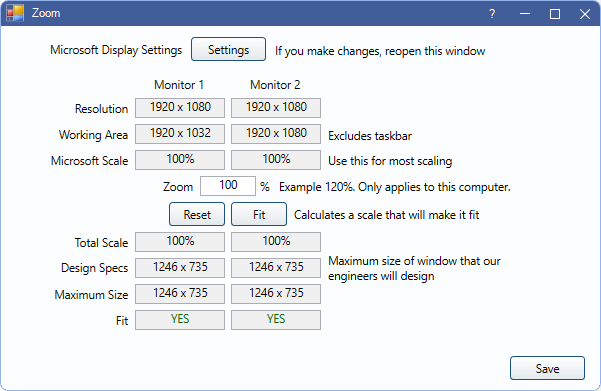
Task: Minimize the Zoom window
Action: click(525, 14)
